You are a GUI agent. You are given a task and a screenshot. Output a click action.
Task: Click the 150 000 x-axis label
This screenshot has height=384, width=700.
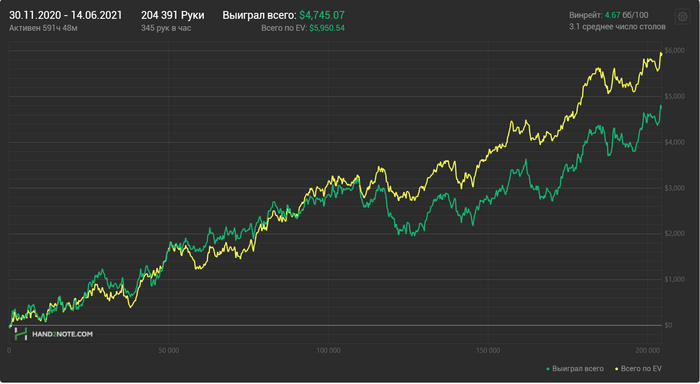(488, 351)
